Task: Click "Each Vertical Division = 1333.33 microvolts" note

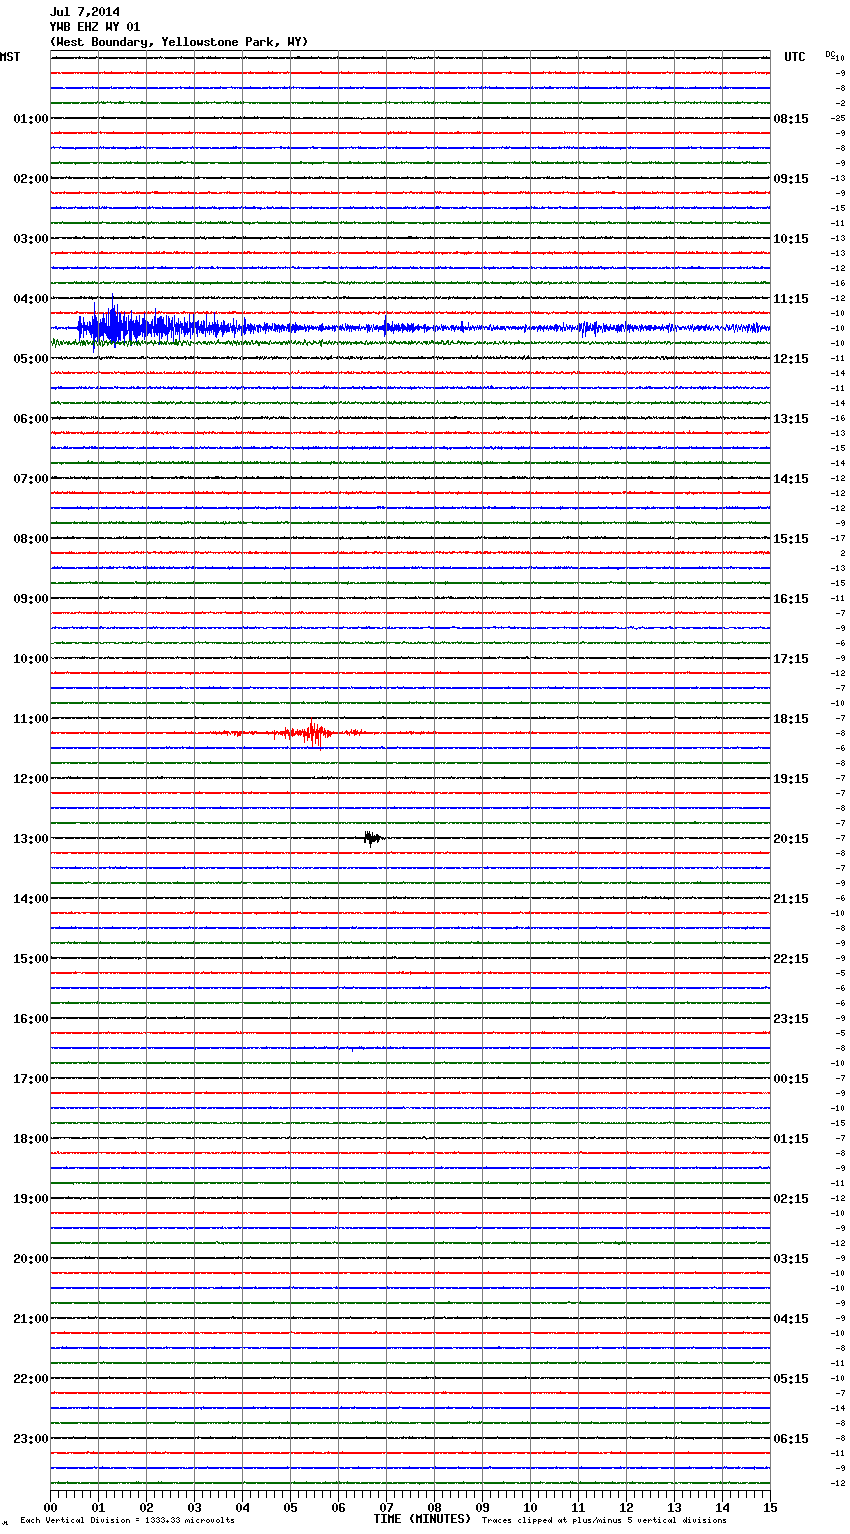Action: [127, 1521]
